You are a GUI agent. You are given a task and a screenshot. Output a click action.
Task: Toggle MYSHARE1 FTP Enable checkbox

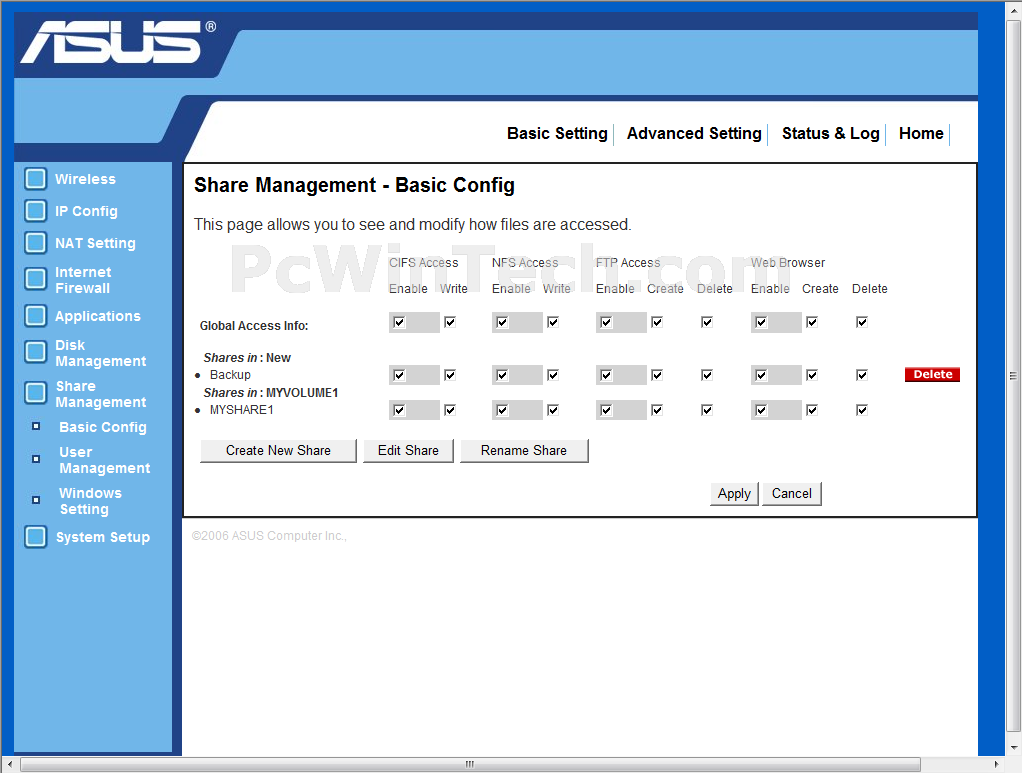pos(606,410)
